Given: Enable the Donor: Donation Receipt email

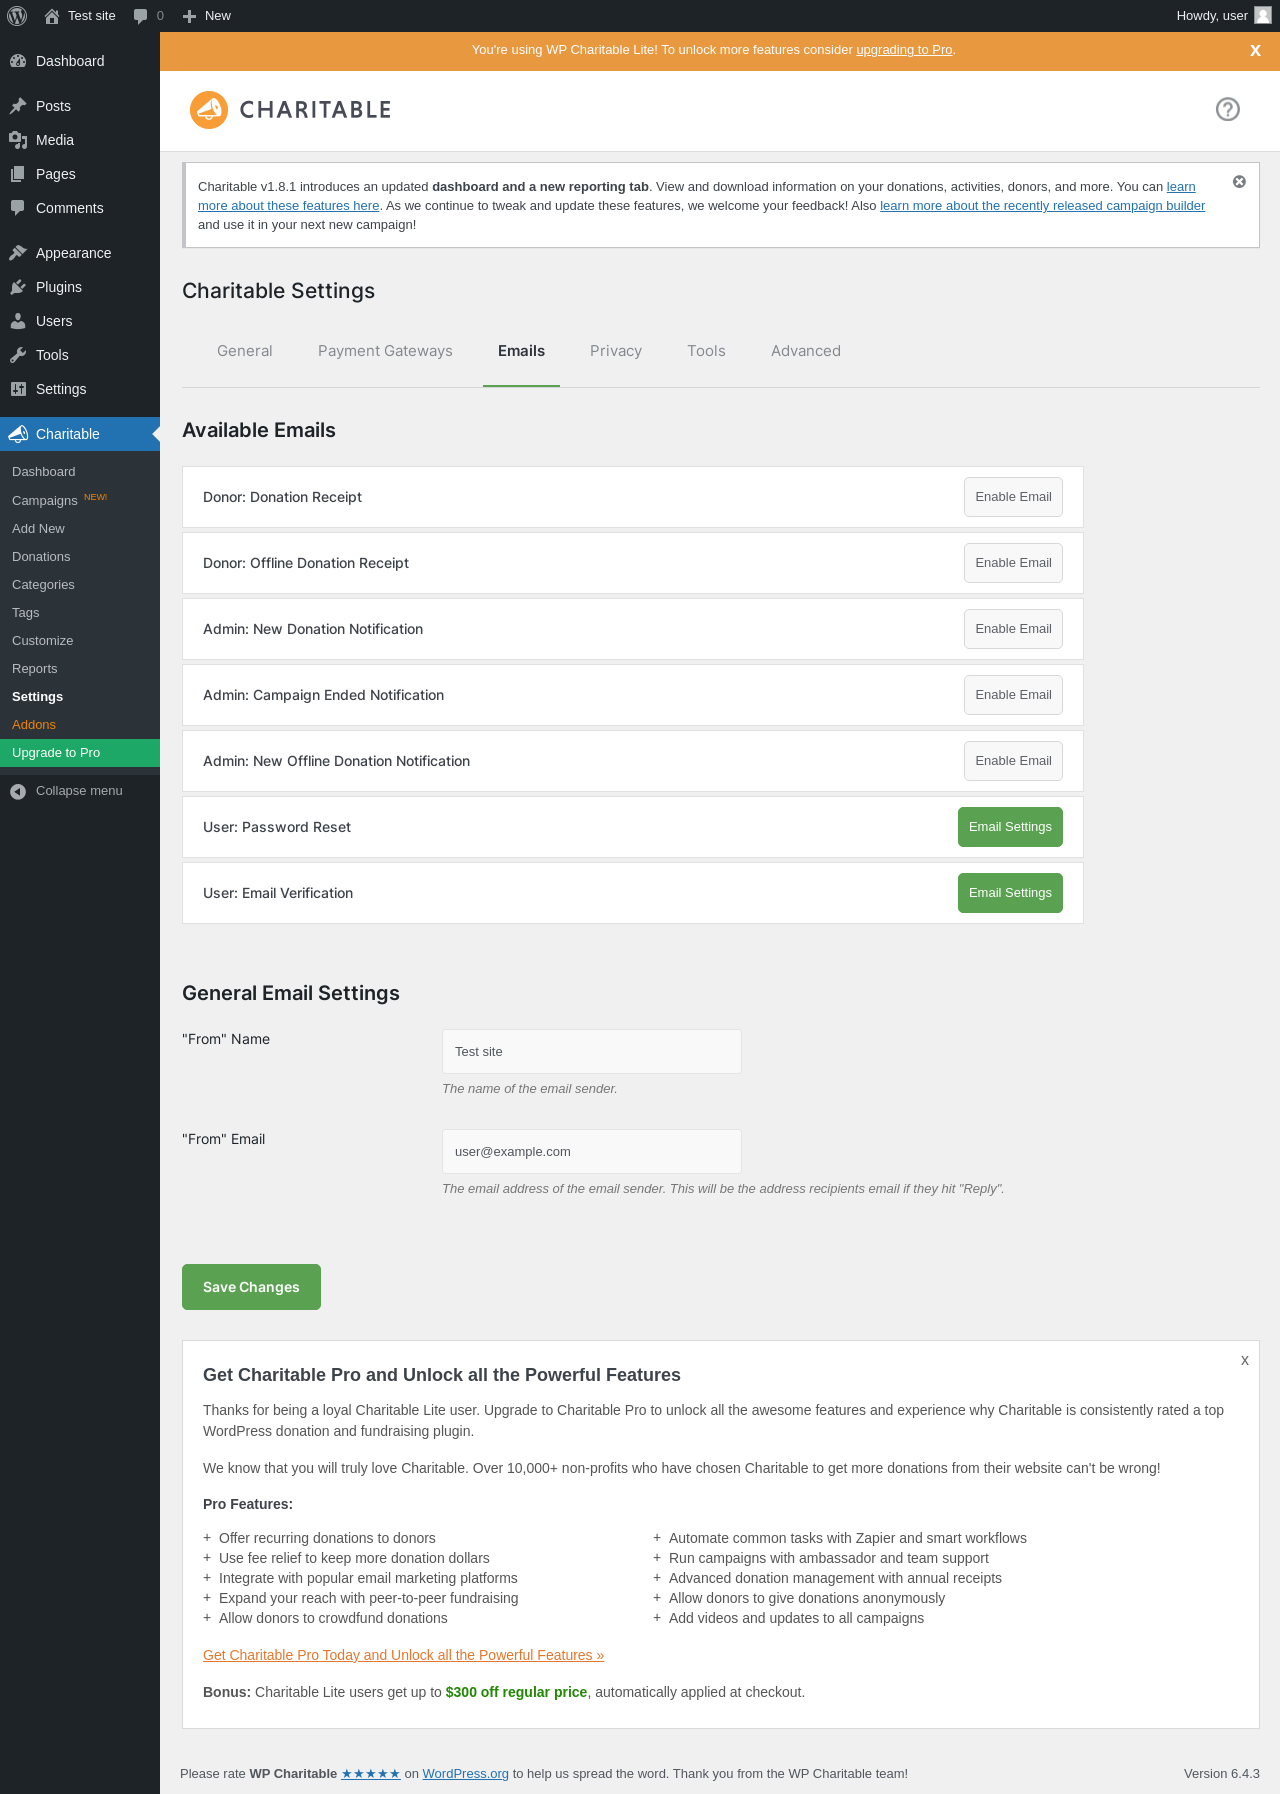Looking at the screenshot, I should (x=1013, y=497).
